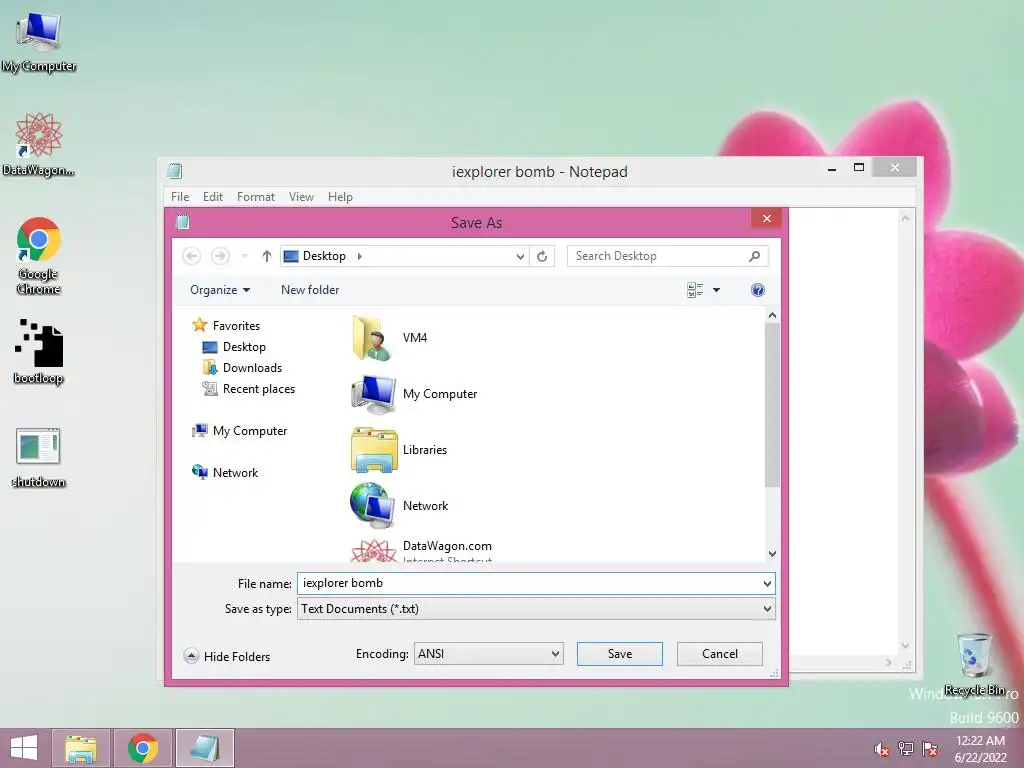Open Notepad File menu
Viewport: 1024px width, 768px height.
coord(180,197)
